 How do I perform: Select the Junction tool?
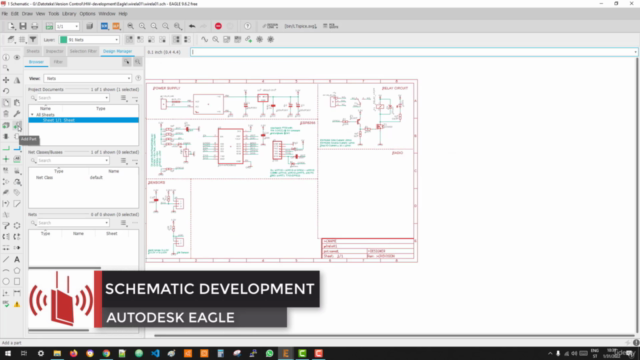coord(6,159)
